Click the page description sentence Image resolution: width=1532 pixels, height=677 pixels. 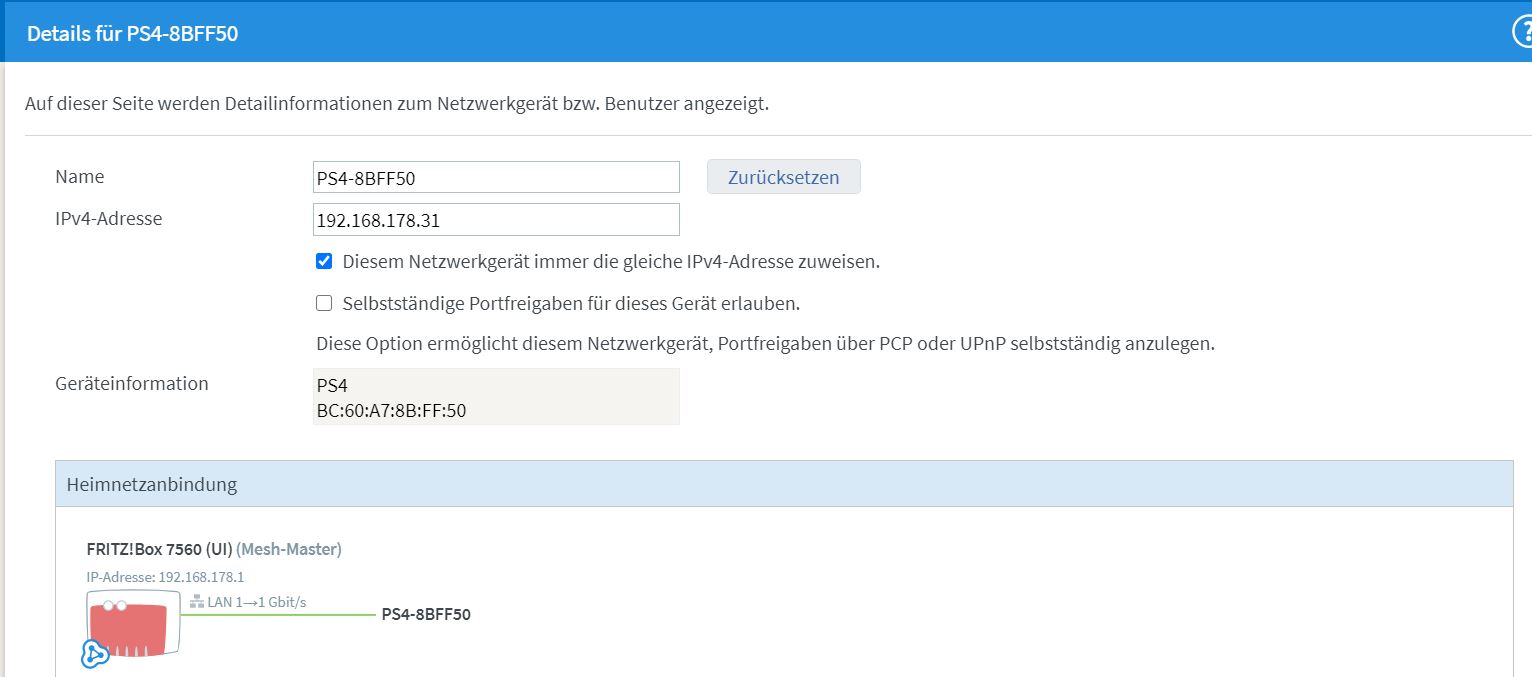tap(397, 104)
